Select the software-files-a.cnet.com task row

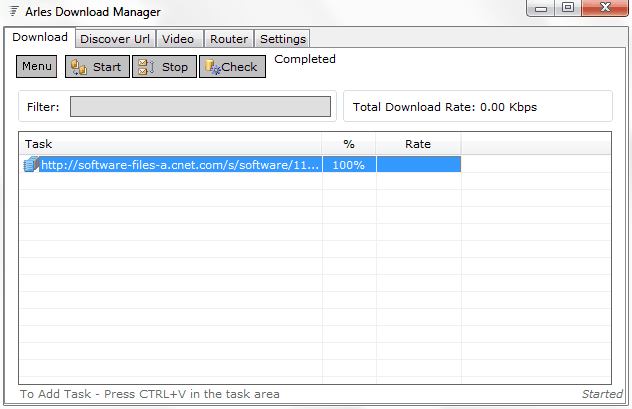[240, 164]
